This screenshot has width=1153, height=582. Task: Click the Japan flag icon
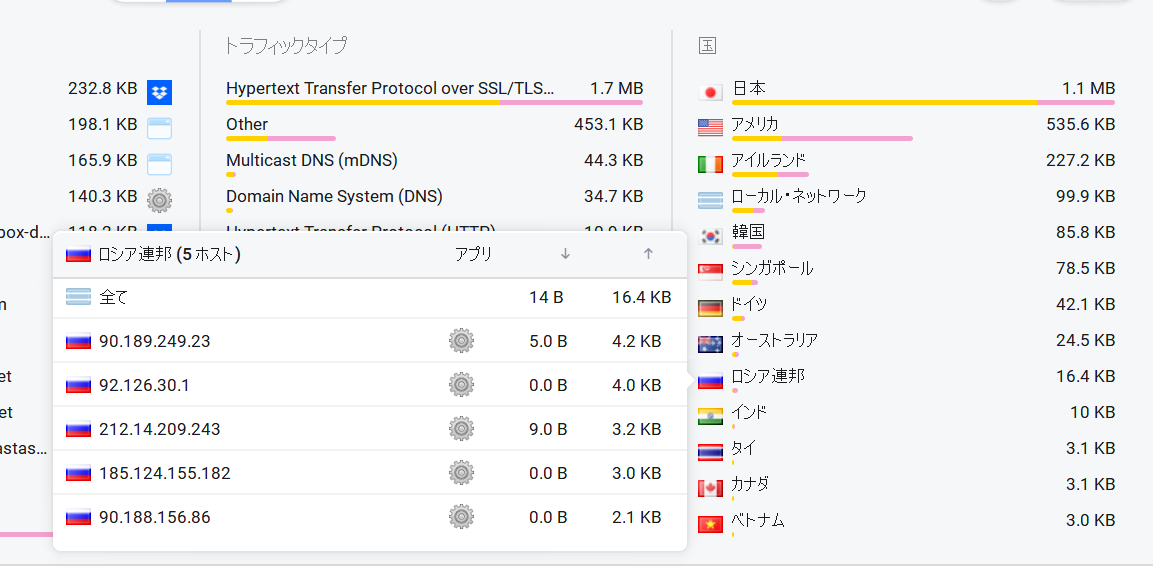pos(710,92)
